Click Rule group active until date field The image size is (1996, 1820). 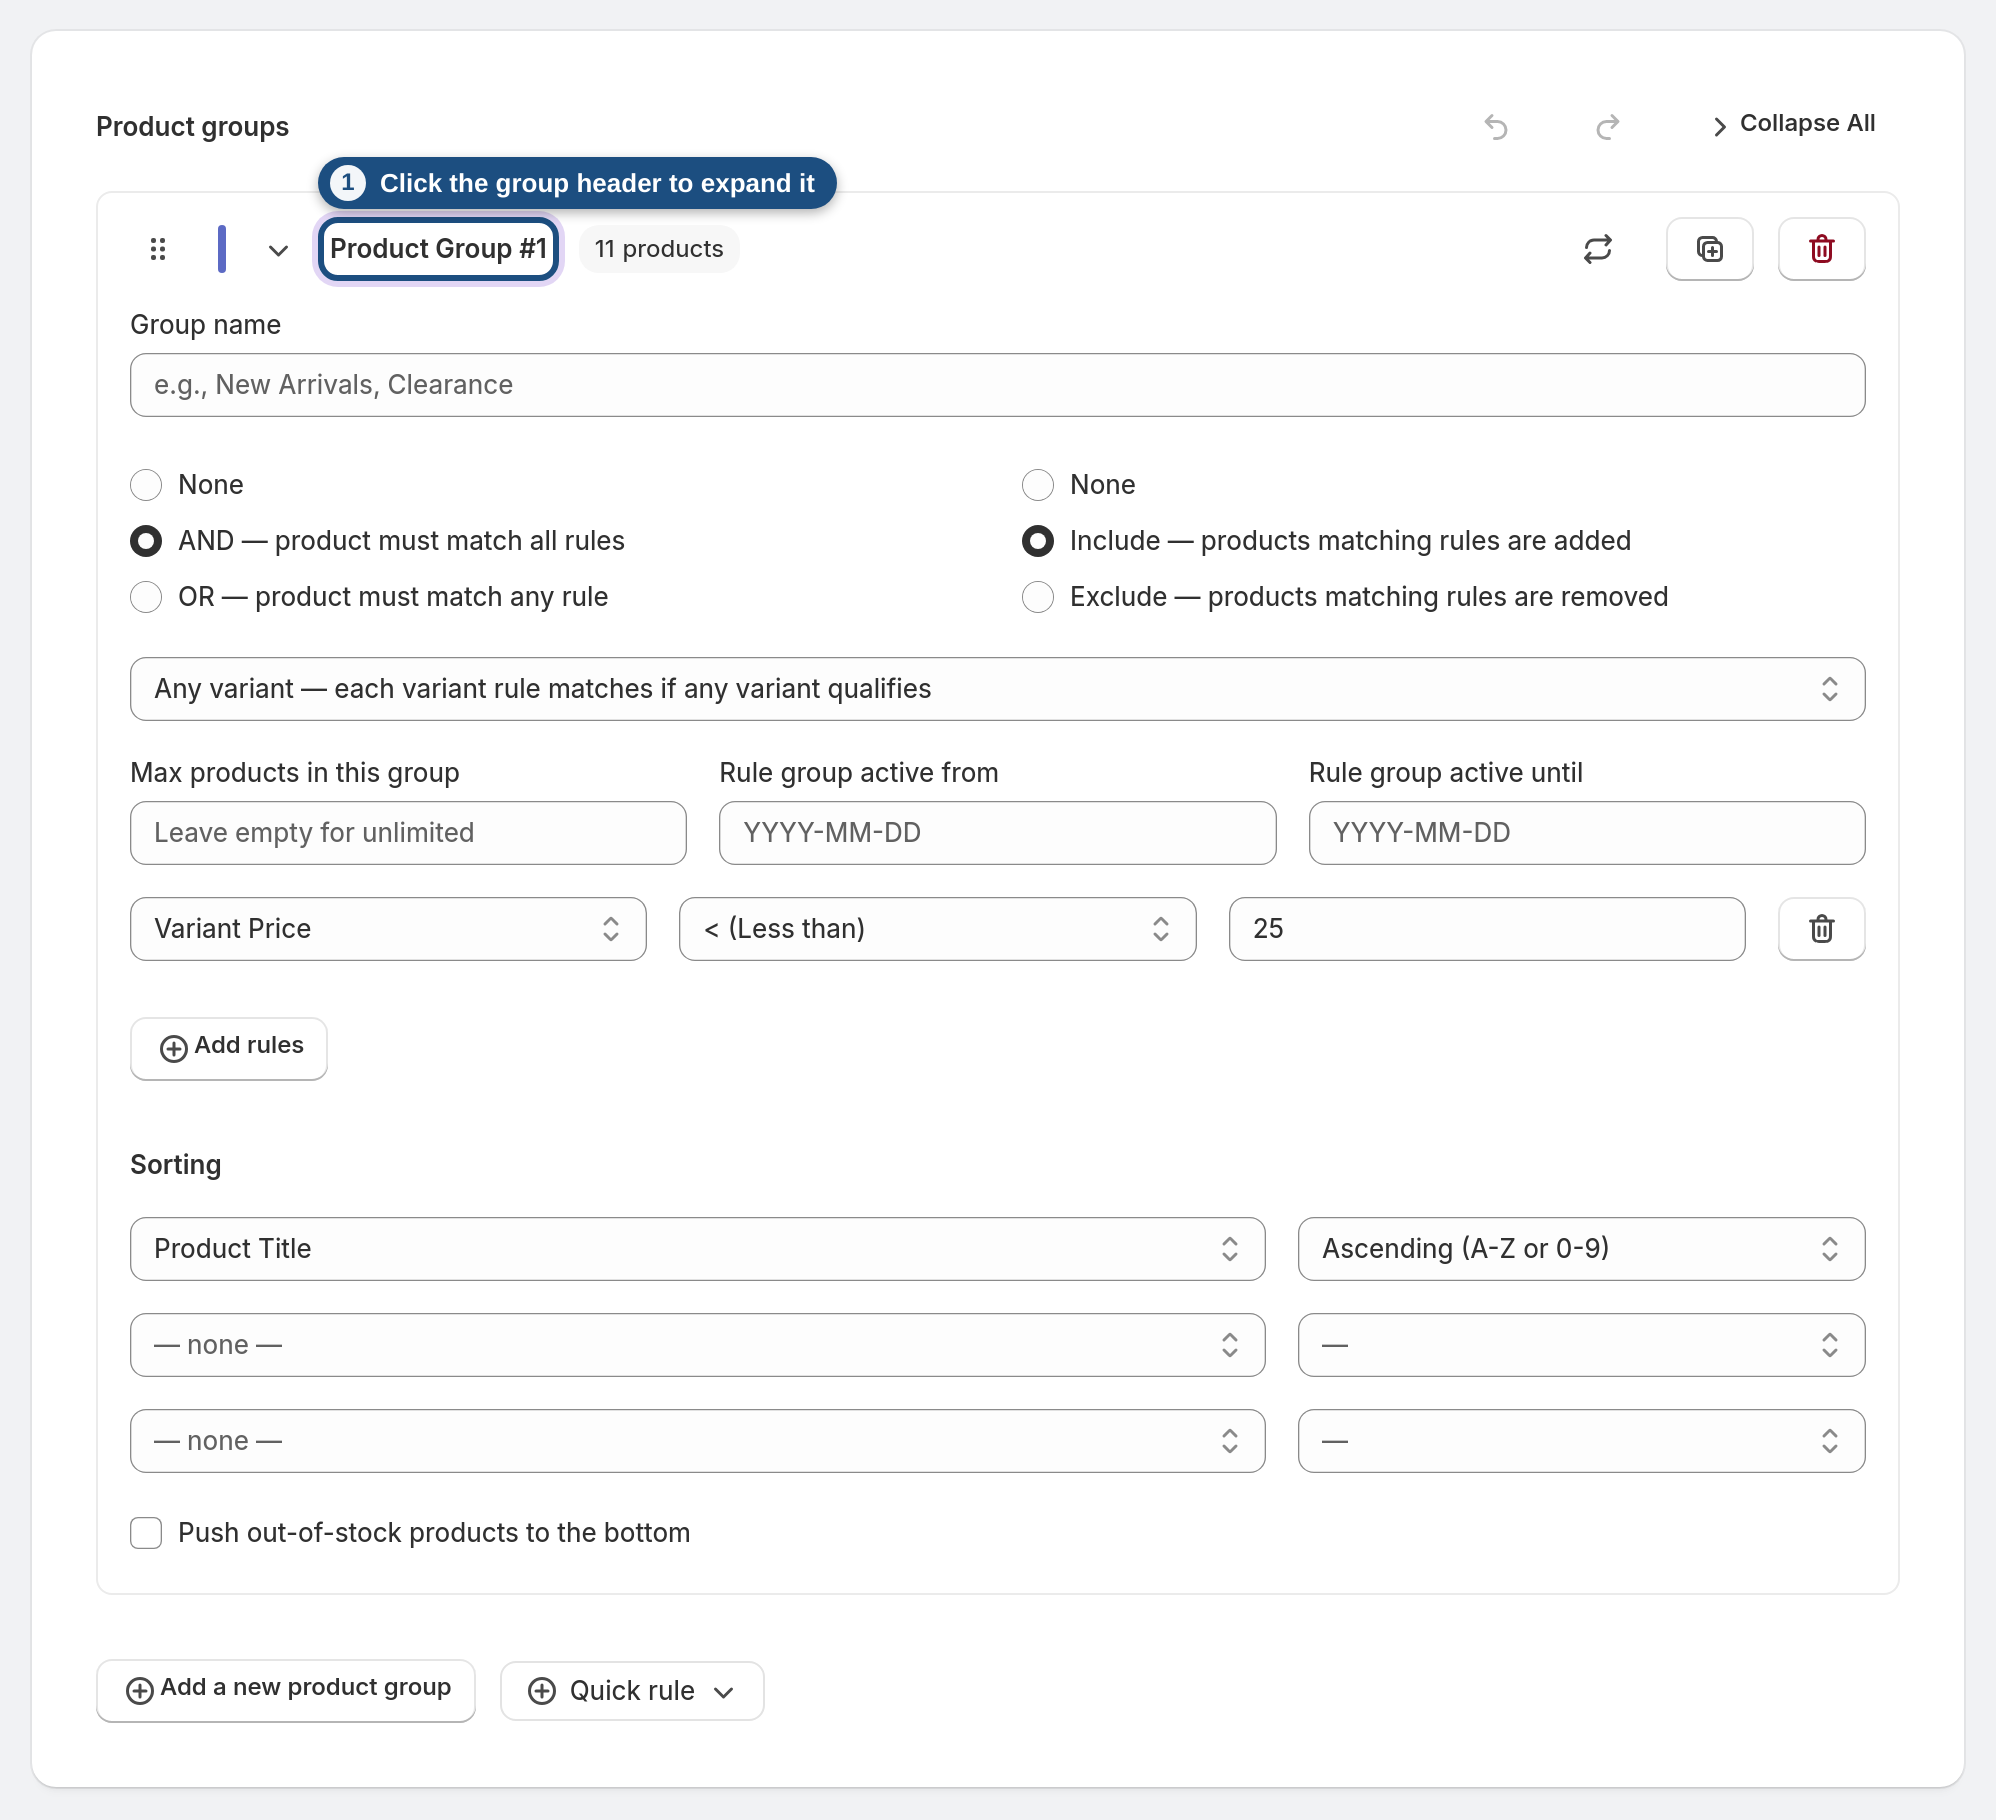(x=1587, y=833)
